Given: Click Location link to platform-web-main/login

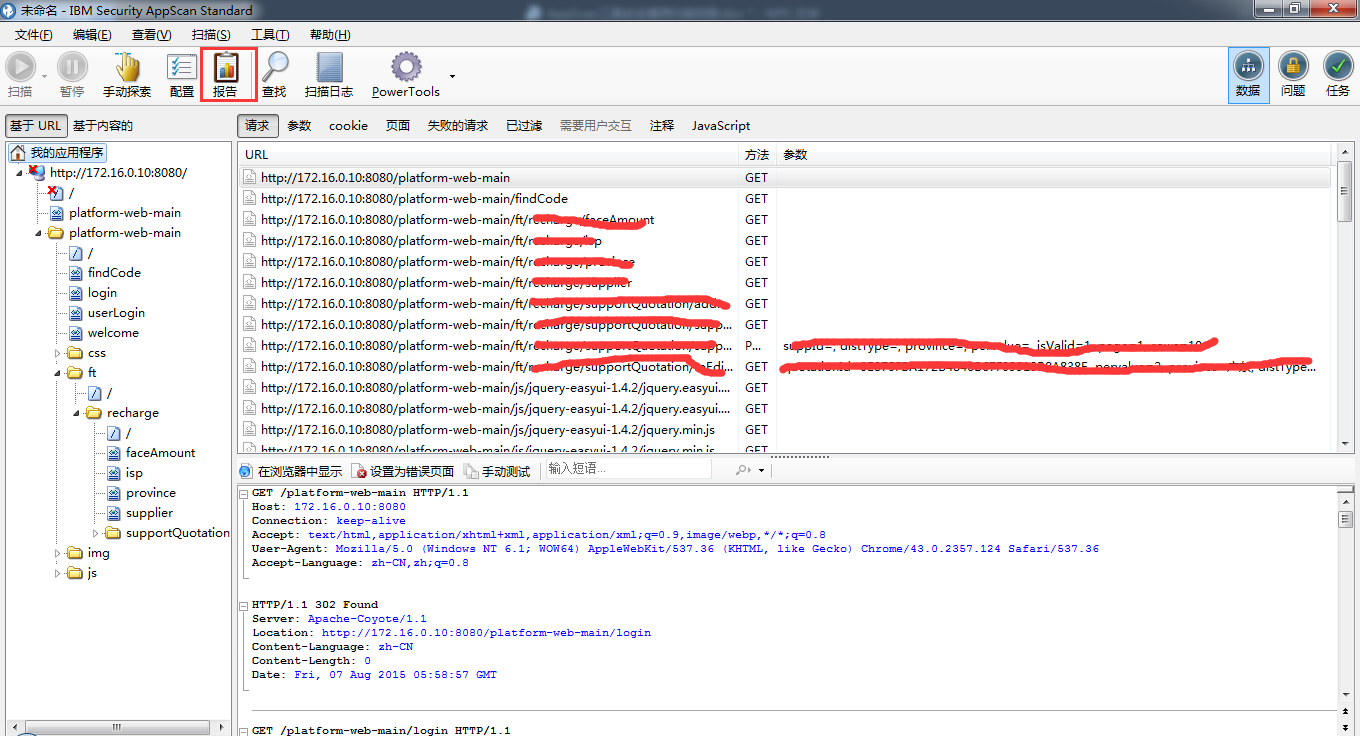Looking at the screenshot, I should (x=486, y=633).
